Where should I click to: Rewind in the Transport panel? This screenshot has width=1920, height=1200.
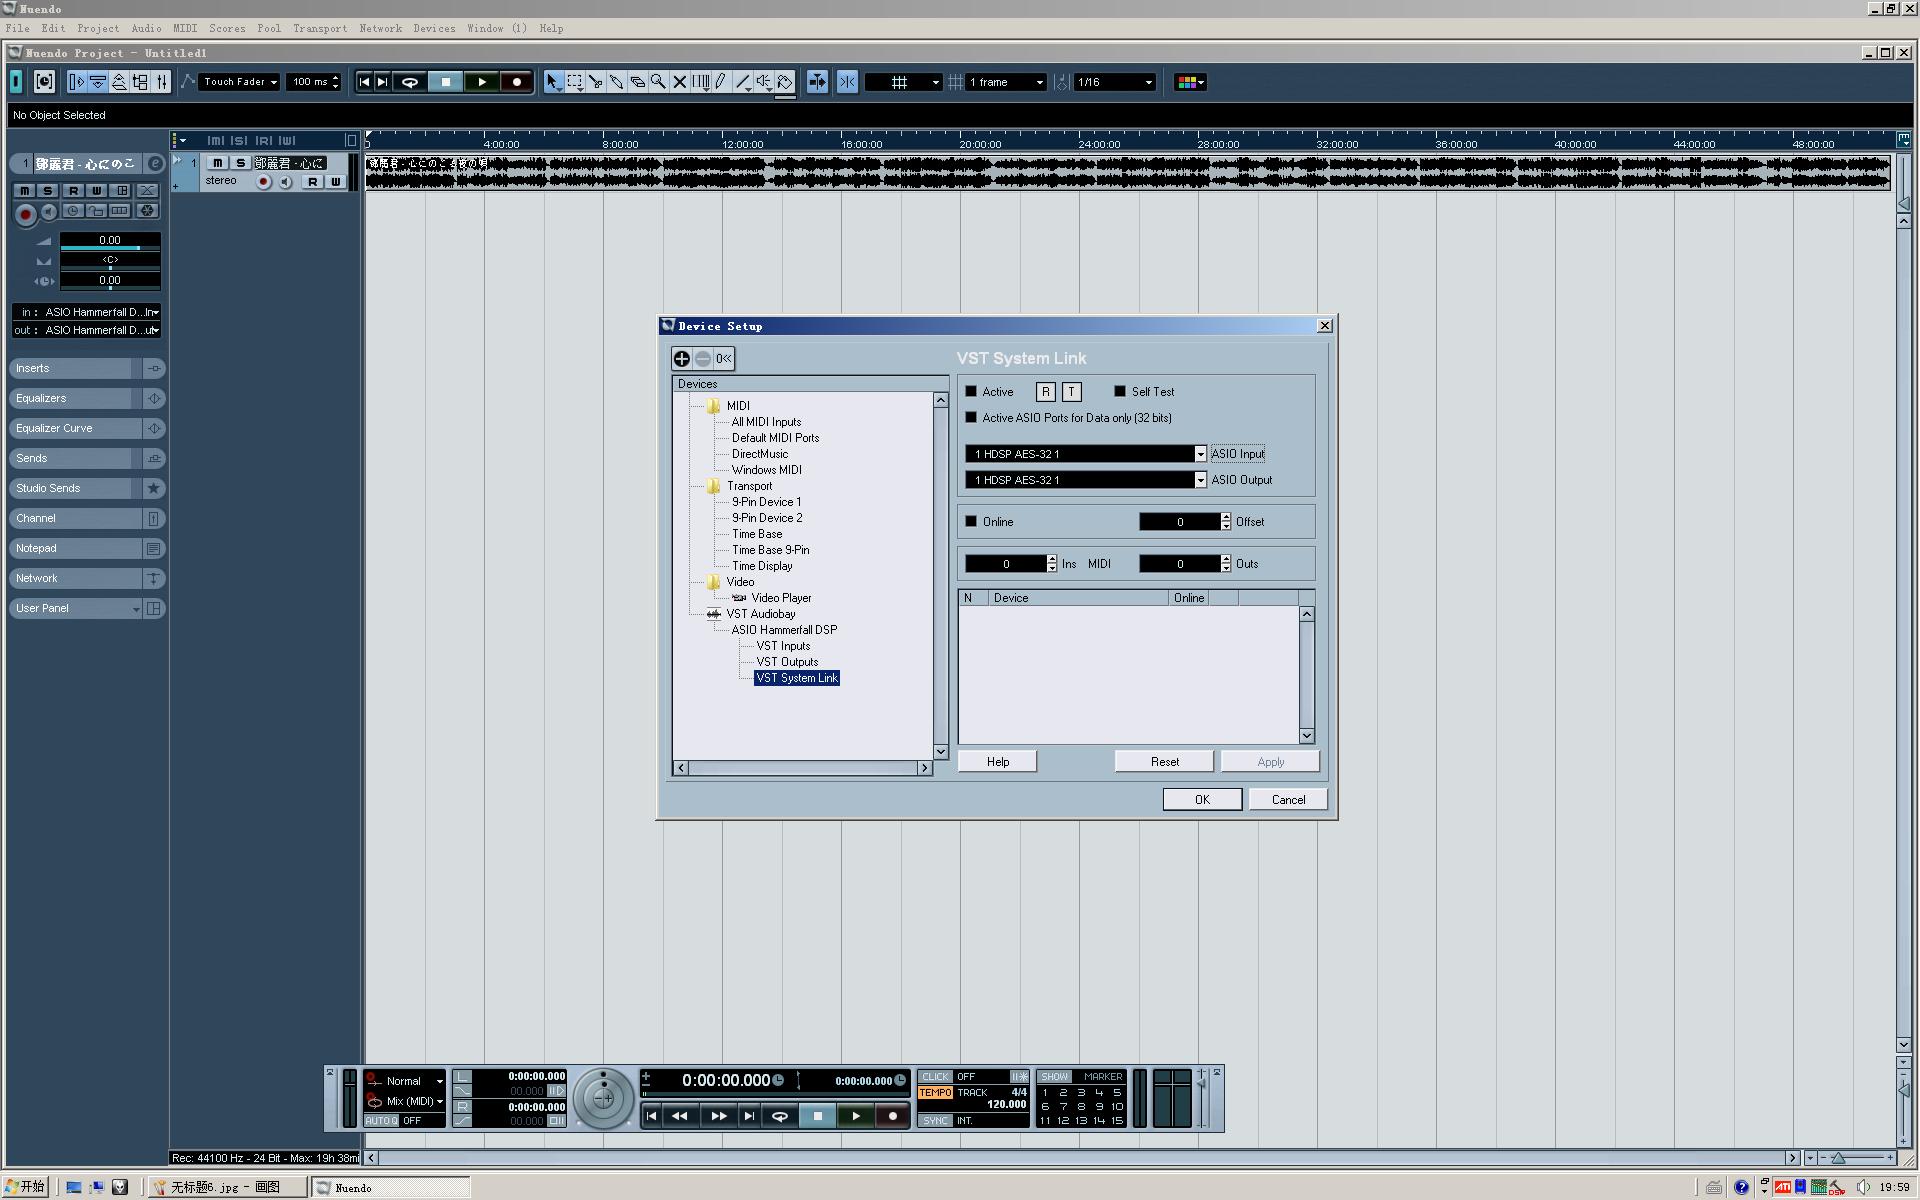pos(680,1116)
